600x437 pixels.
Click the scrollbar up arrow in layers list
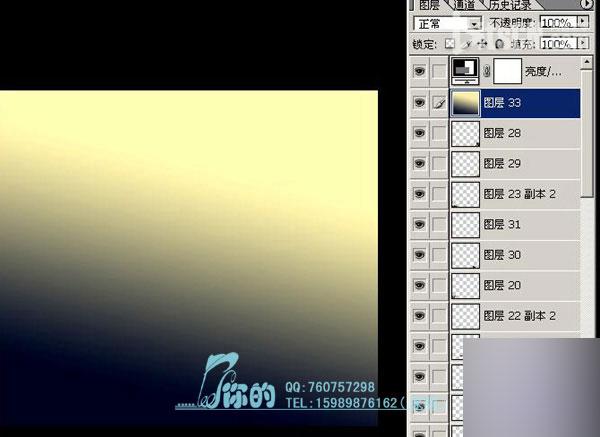[x=587, y=62]
